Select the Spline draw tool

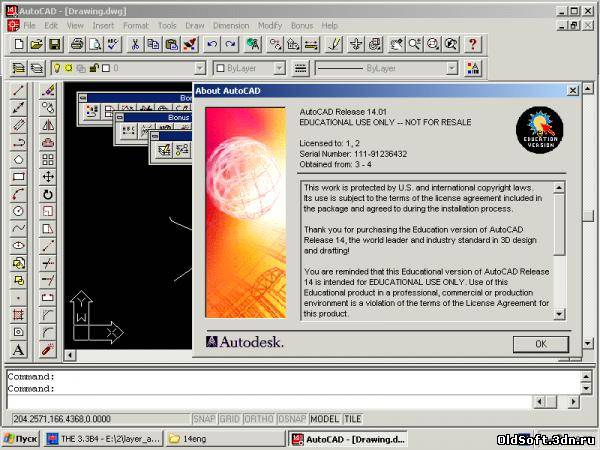coord(18,228)
